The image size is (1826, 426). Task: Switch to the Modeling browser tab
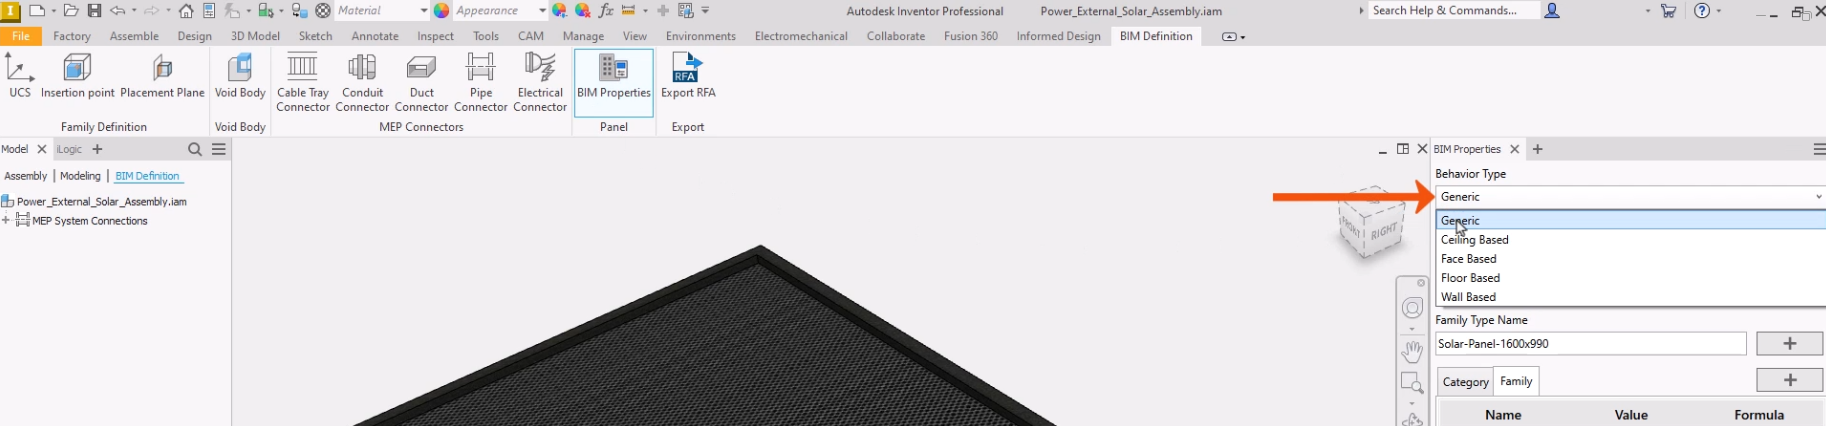pos(80,176)
